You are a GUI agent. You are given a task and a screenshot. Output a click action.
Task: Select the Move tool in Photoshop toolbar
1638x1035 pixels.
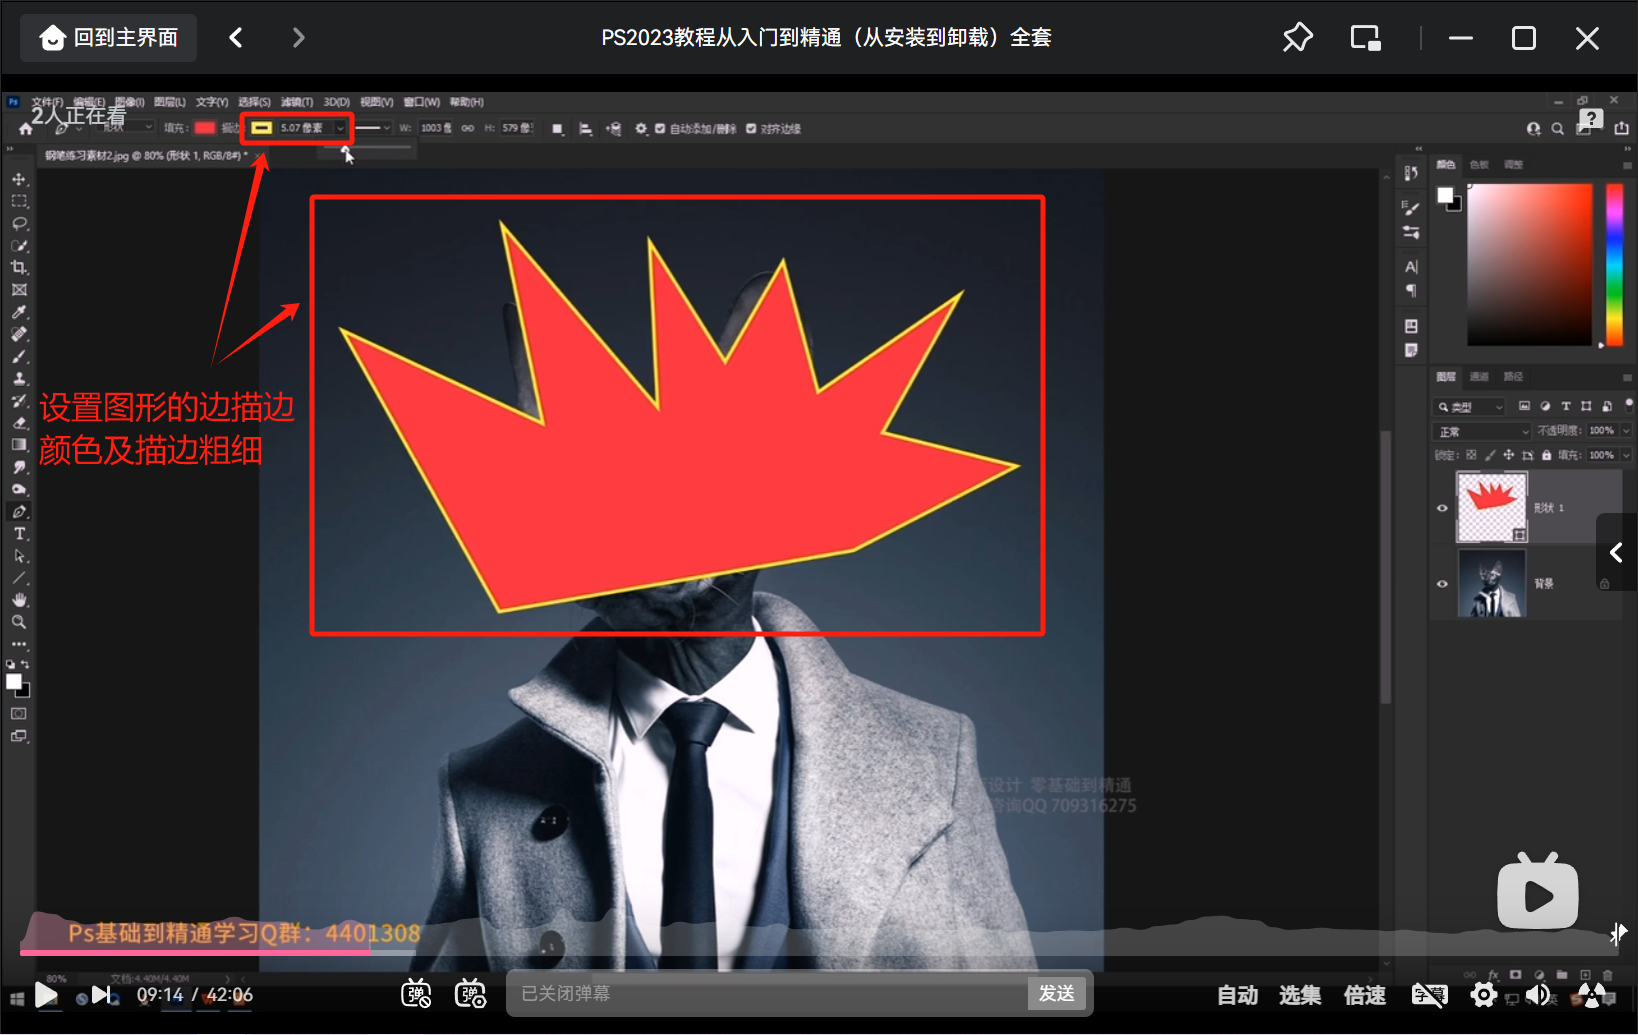tap(19, 179)
